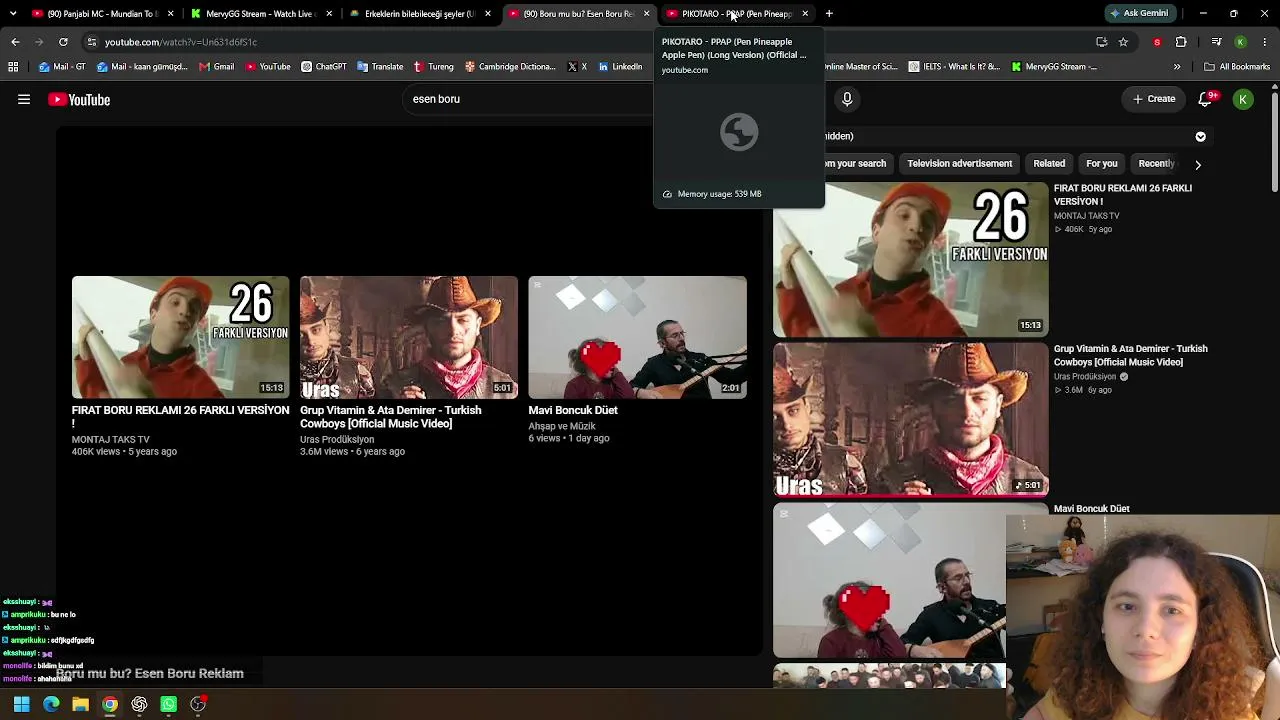Switch to the PIKOTARO PPAP tab
This screenshot has width=1280, height=720.
[x=738, y=14]
